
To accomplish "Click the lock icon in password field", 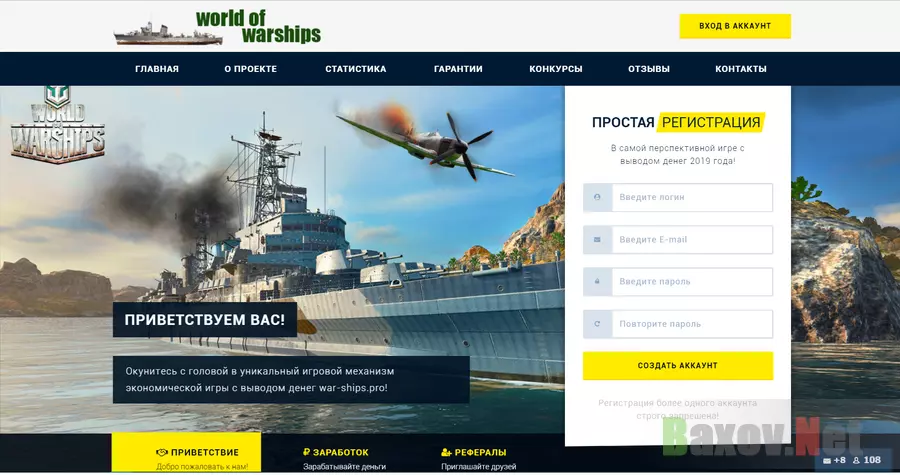I will (x=598, y=282).
